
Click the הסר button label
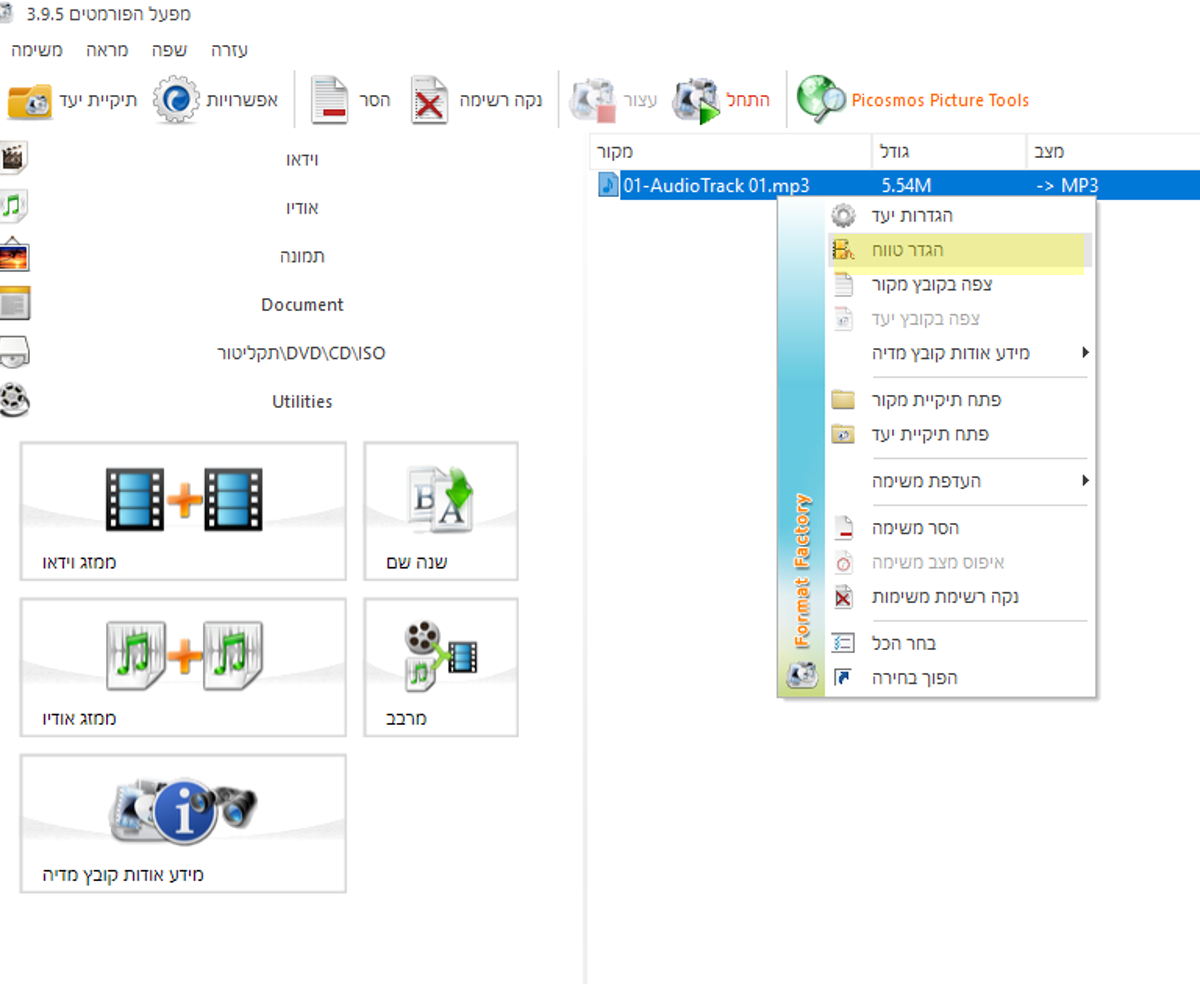coord(375,100)
